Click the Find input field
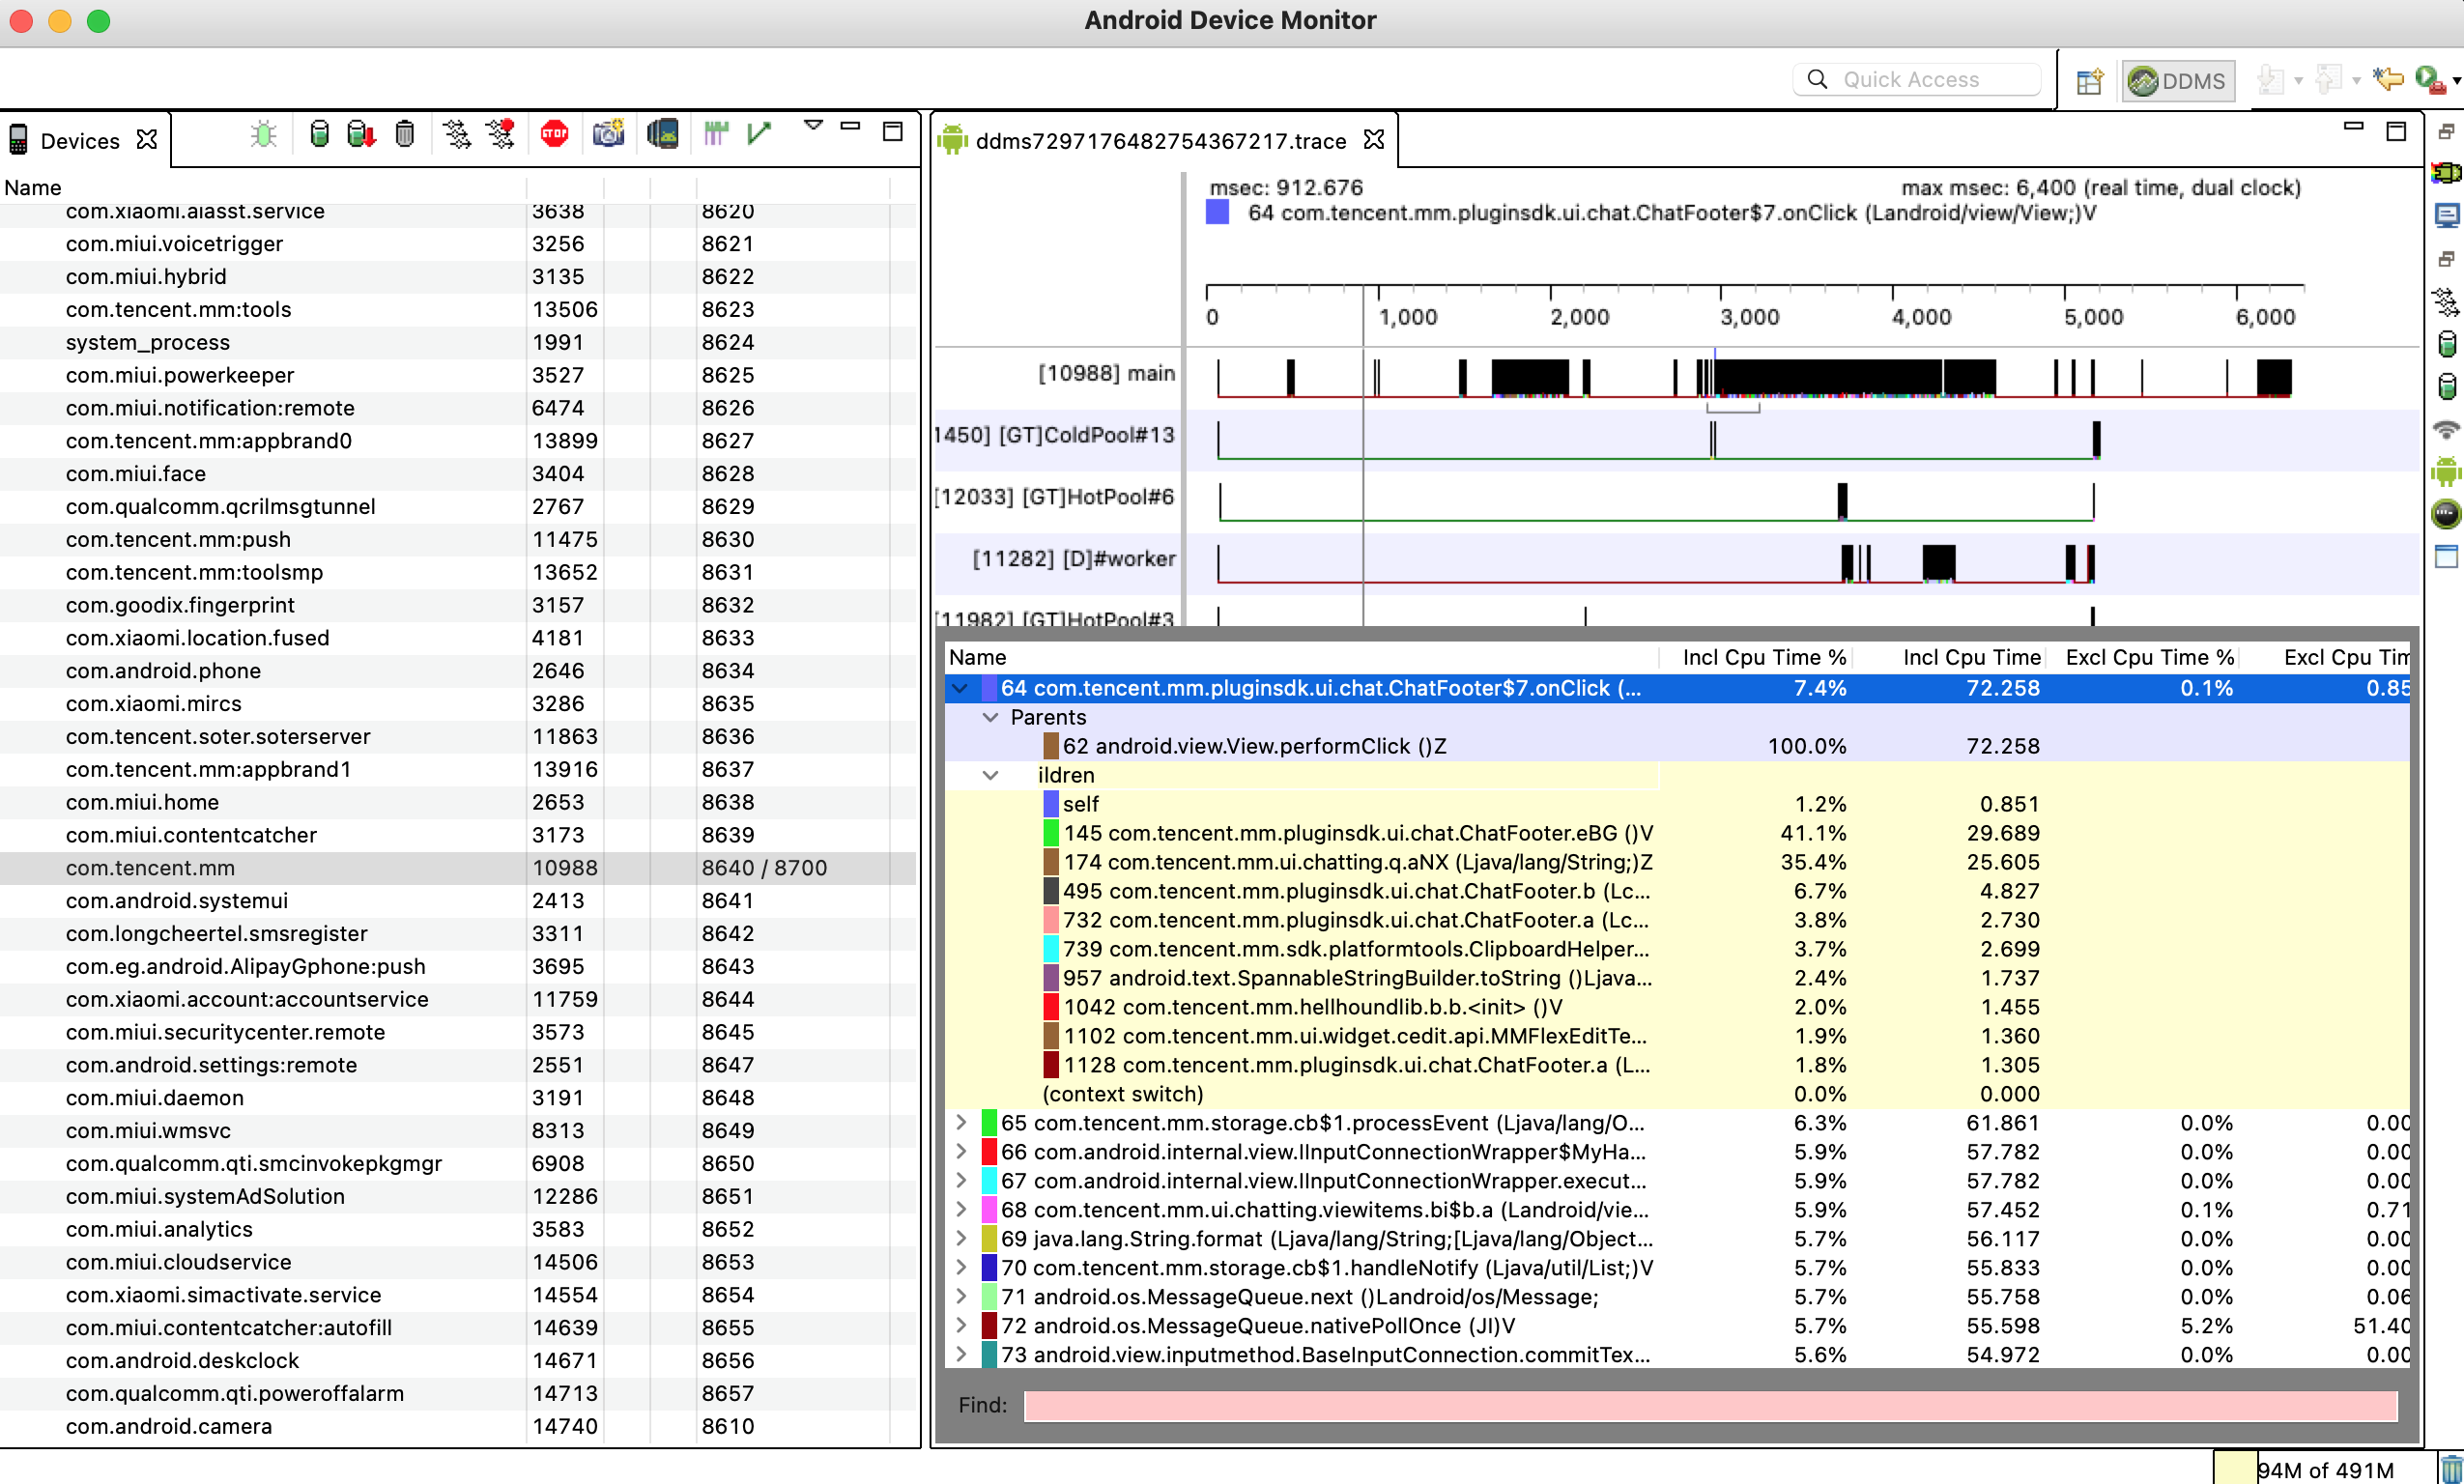Viewport: 2464px width, 1484px height. (x=1710, y=1405)
